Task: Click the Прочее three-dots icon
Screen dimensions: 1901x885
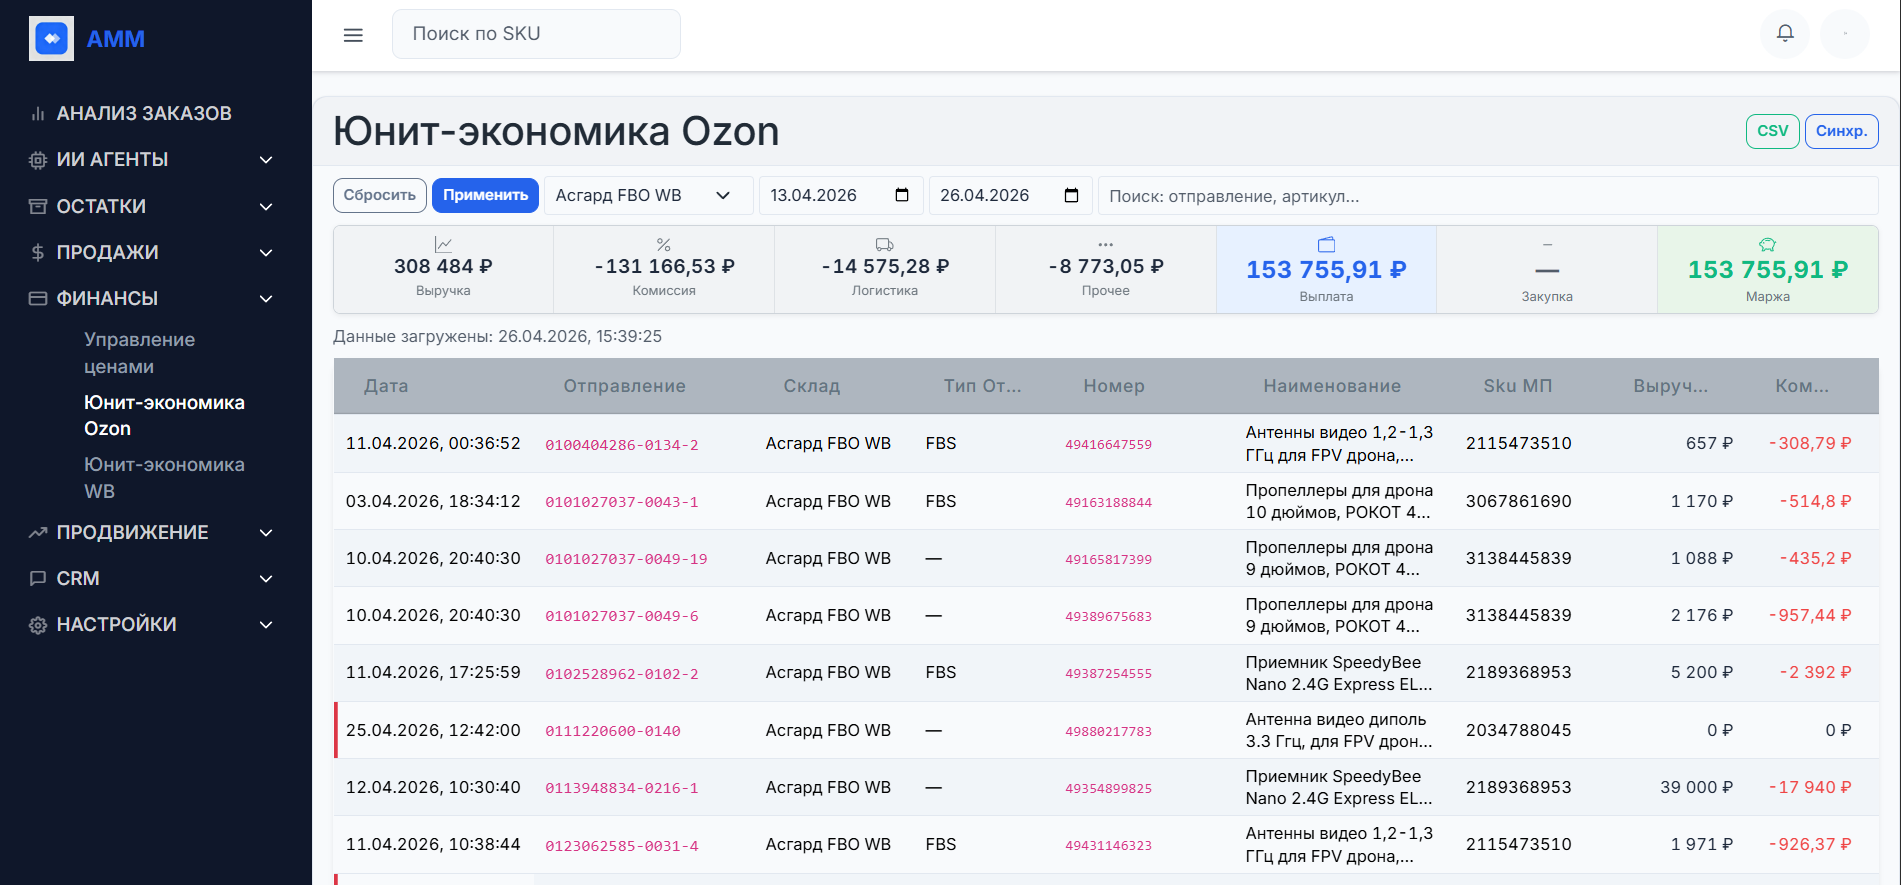Action: coord(1105,244)
